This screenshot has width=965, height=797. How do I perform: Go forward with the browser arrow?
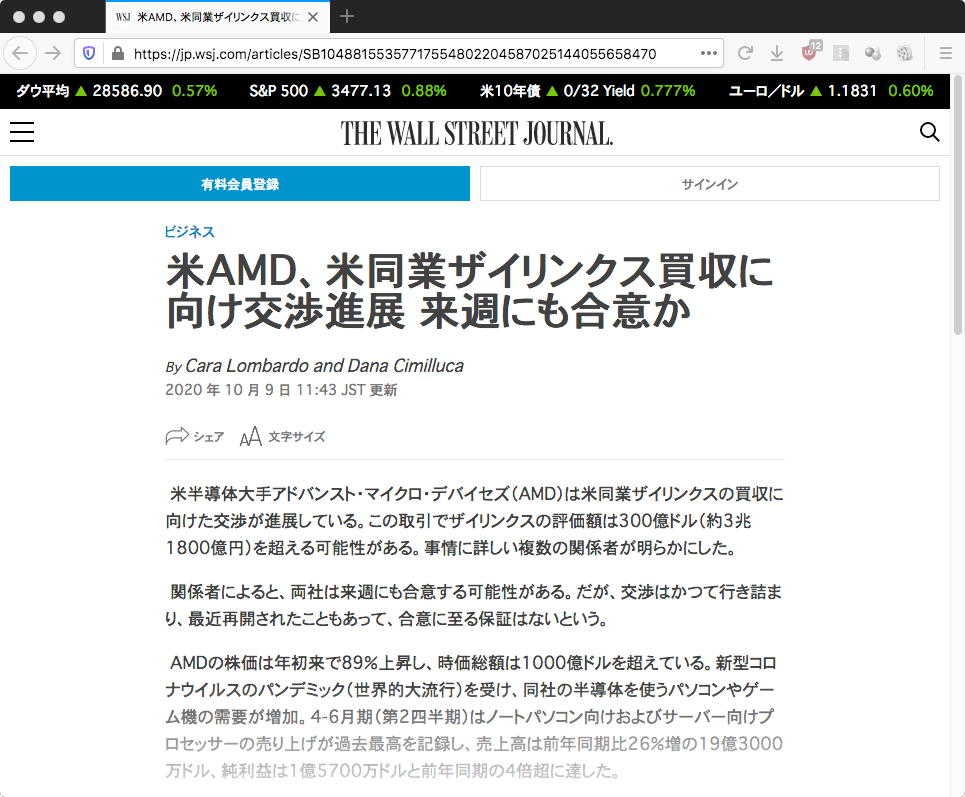click(54, 54)
